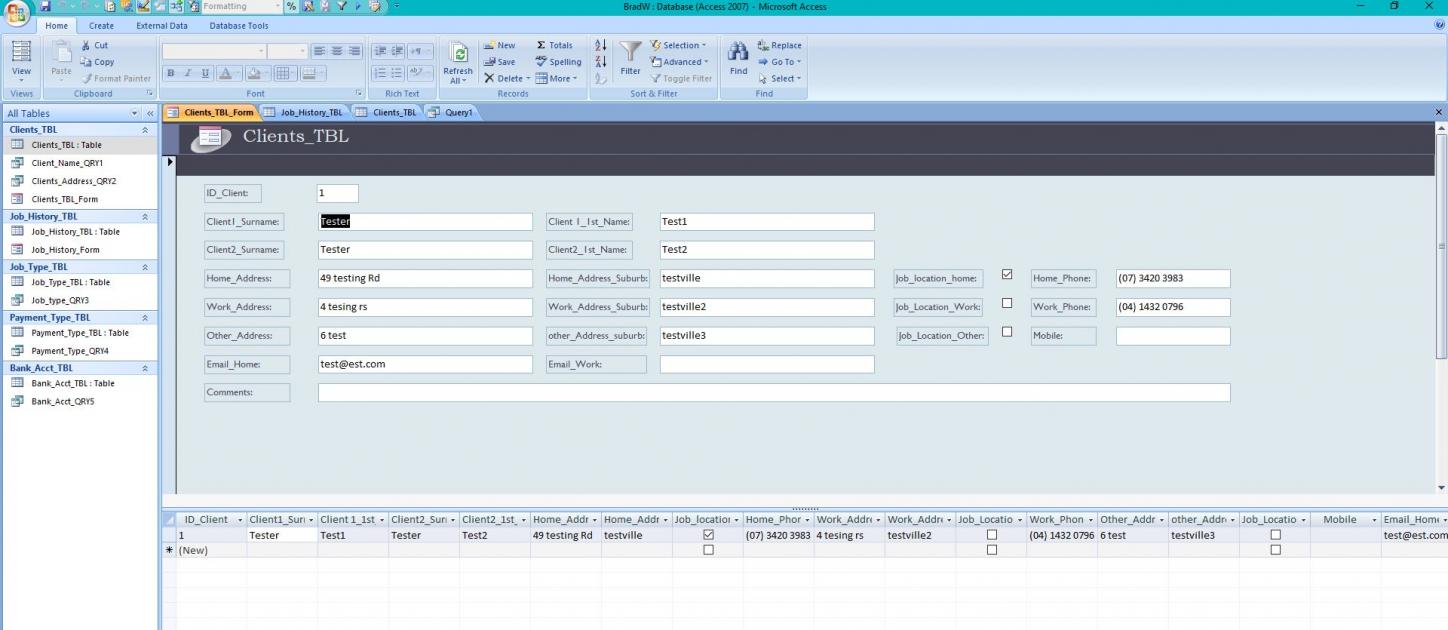Tick the Job_Location_Other checkbox in form
The height and width of the screenshot is (630, 1448).
(1007, 332)
